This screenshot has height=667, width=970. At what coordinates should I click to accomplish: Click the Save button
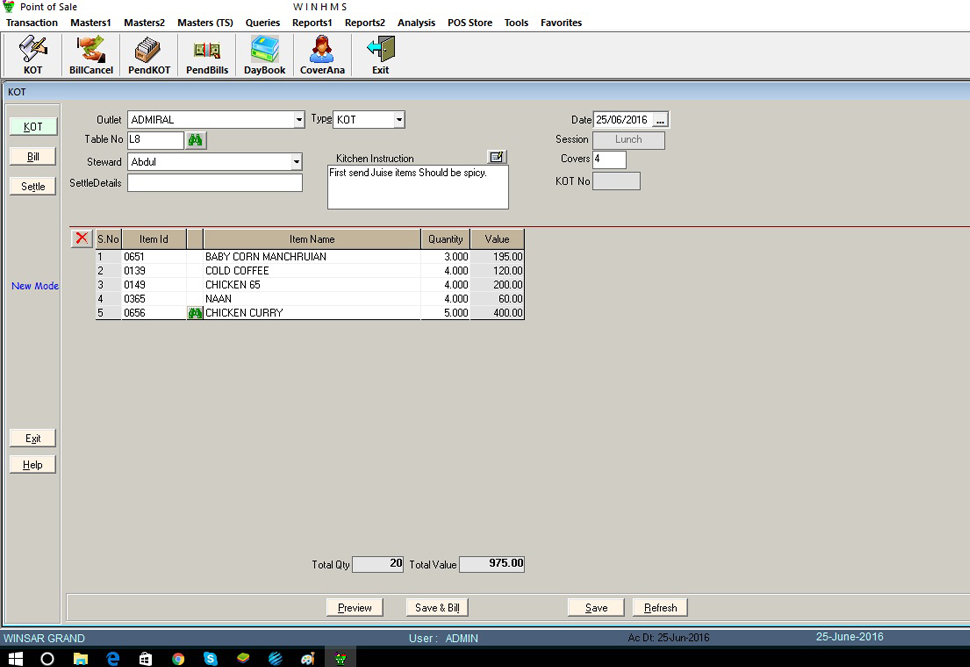click(596, 608)
